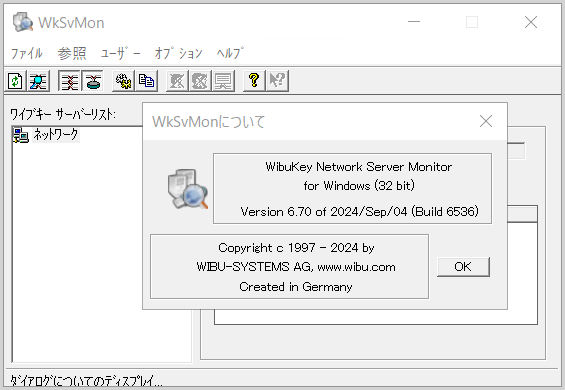Close the WkSvMonについて dialog
565x390 pixels.
tap(486, 121)
